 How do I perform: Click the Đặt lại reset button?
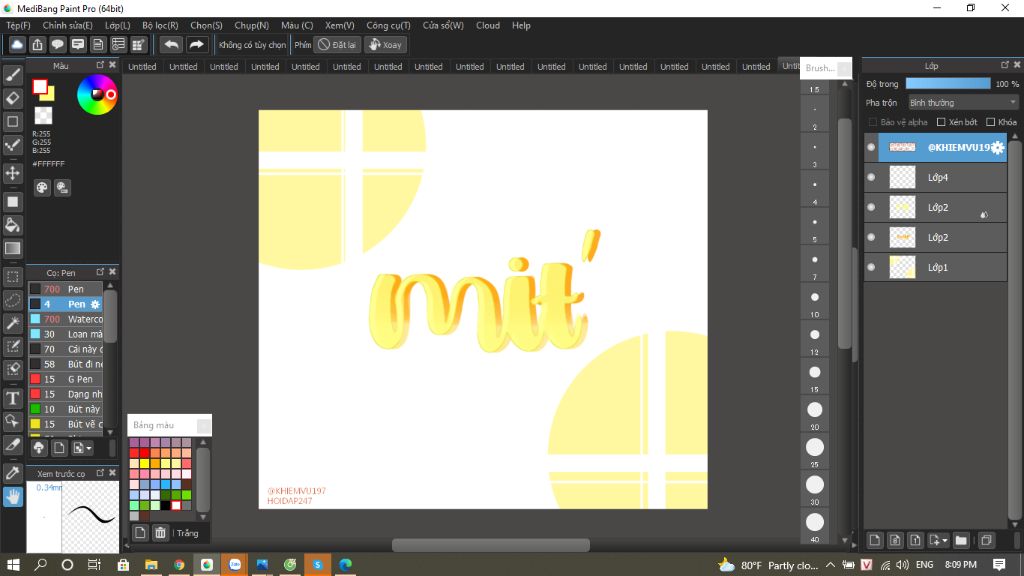click(337, 44)
